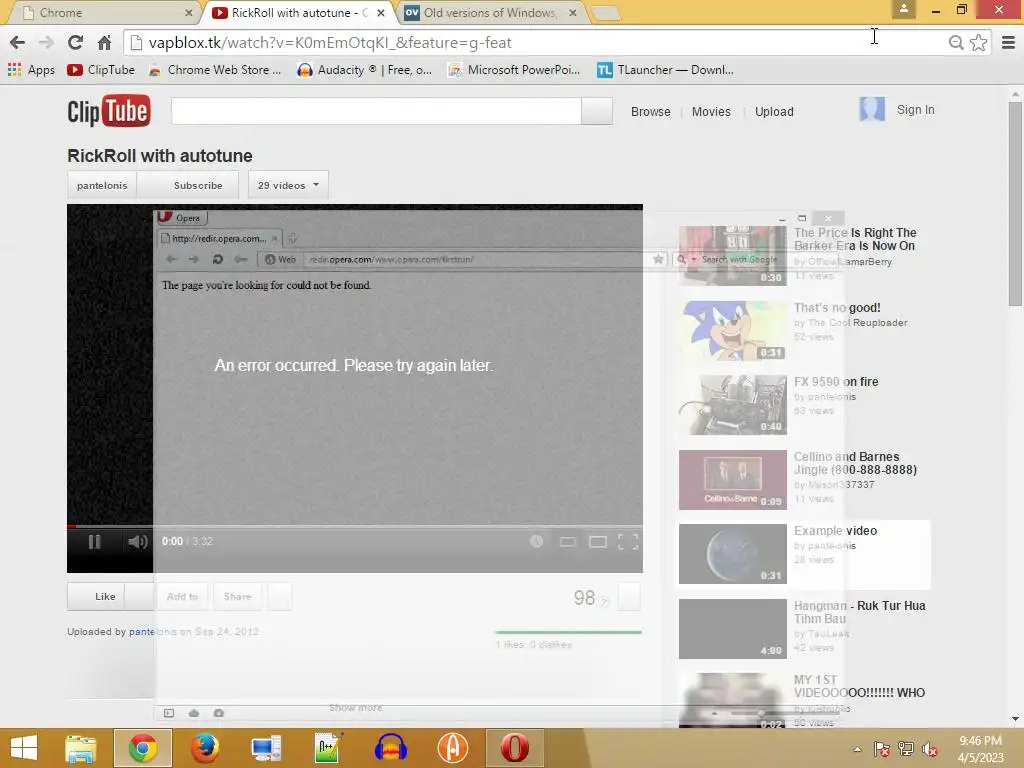Open Upload page
The width and height of the screenshot is (1024, 768).
tap(774, 112)
